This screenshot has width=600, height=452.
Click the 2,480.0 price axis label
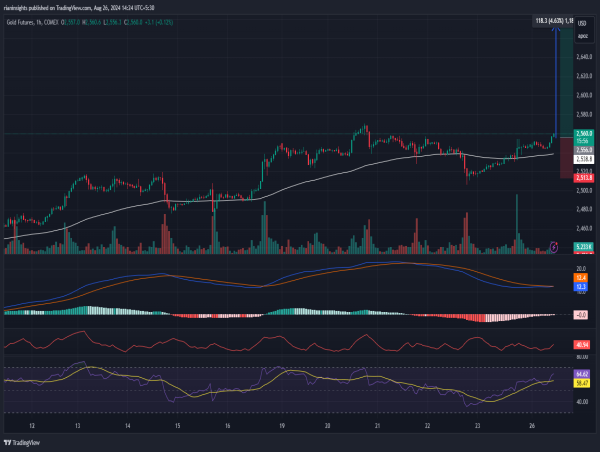point(584,209)
